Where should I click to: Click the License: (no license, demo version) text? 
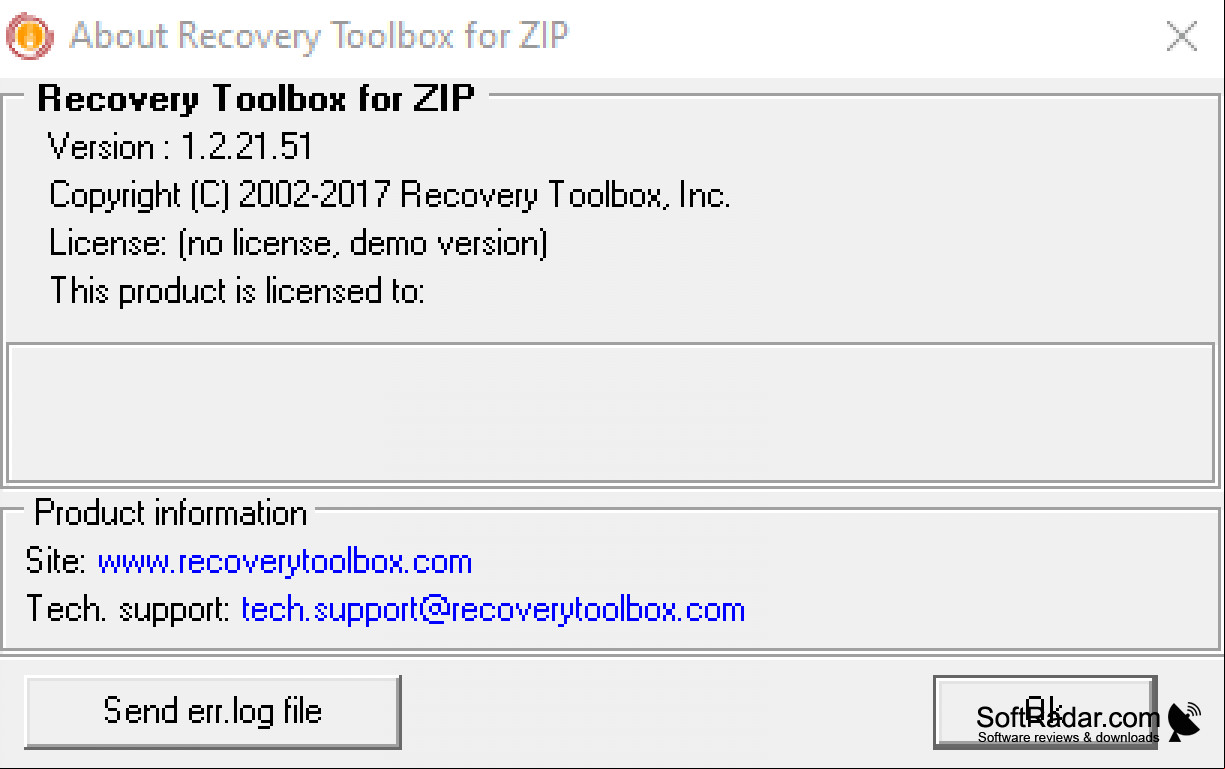(x=298, y=243)
